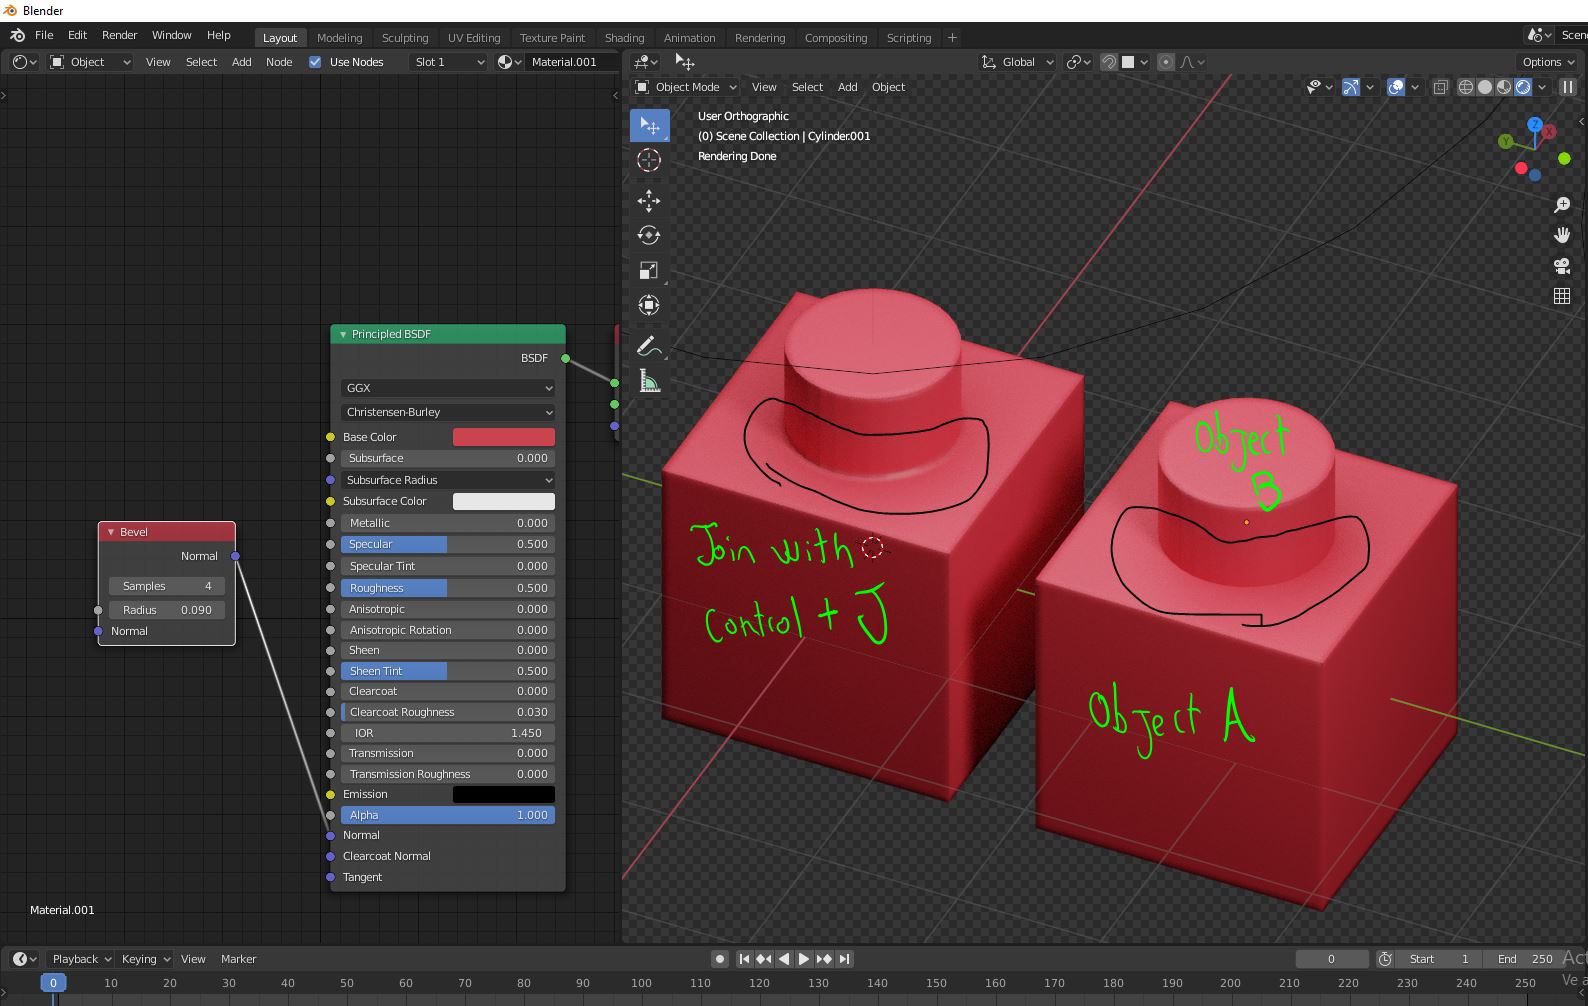
Task: Switch to the Modeling workspace tab
Action: click(x=339, y=38)
